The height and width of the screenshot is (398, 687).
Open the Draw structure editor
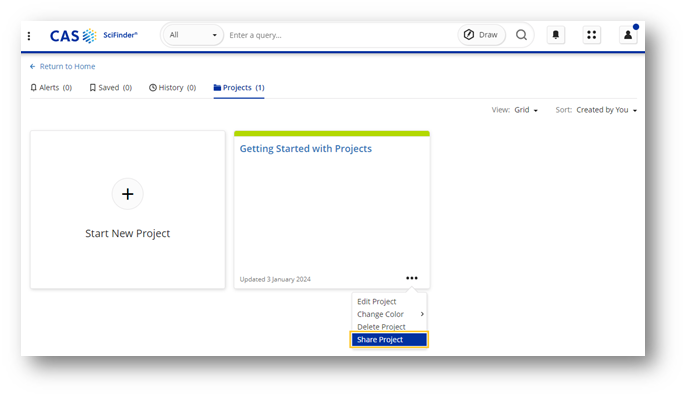coord(481,35)
